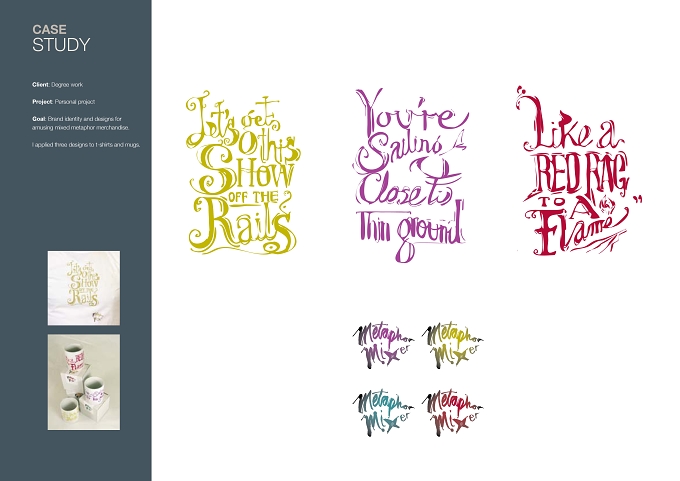Click the Project: Personal project line

coord(63,101)
